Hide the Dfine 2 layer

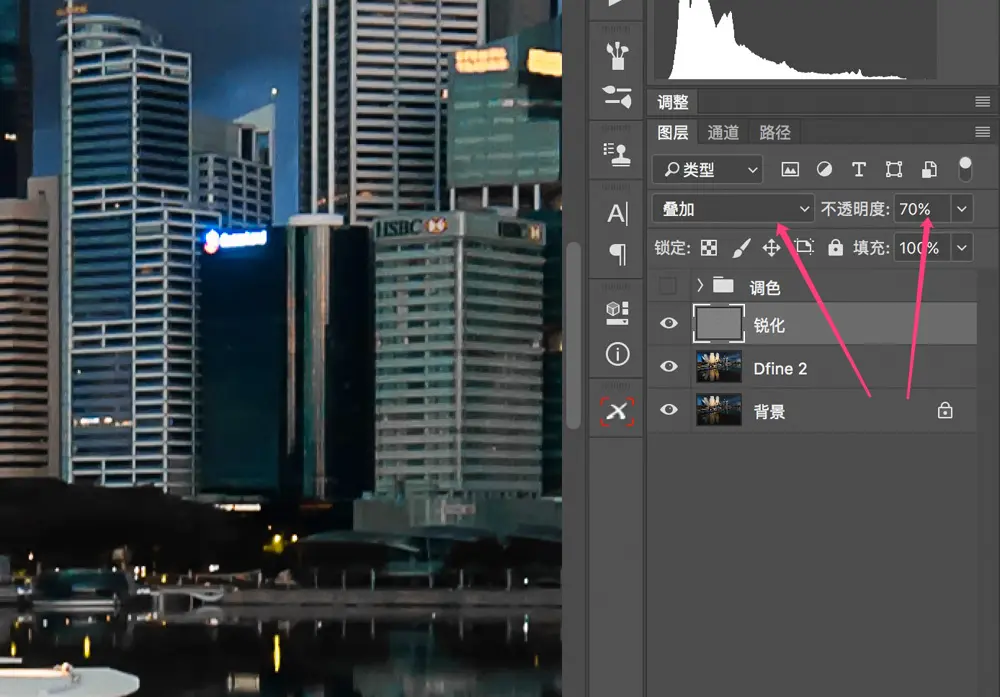click(x=668, y=366)
